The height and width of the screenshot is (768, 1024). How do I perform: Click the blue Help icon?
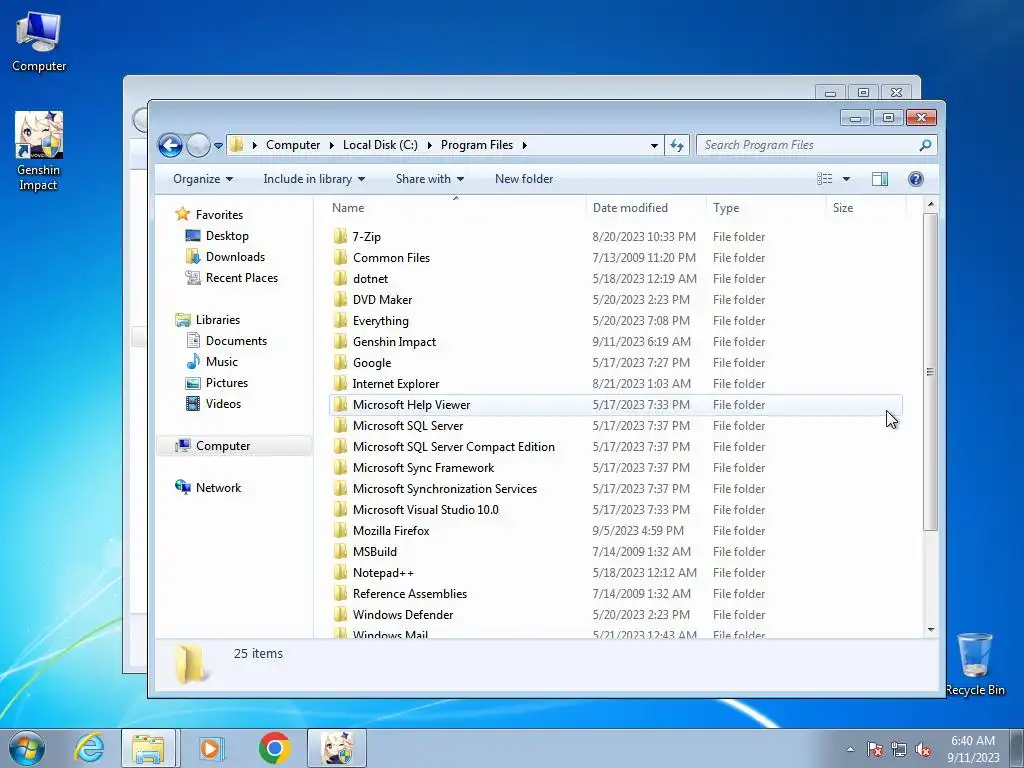[916, 179]
